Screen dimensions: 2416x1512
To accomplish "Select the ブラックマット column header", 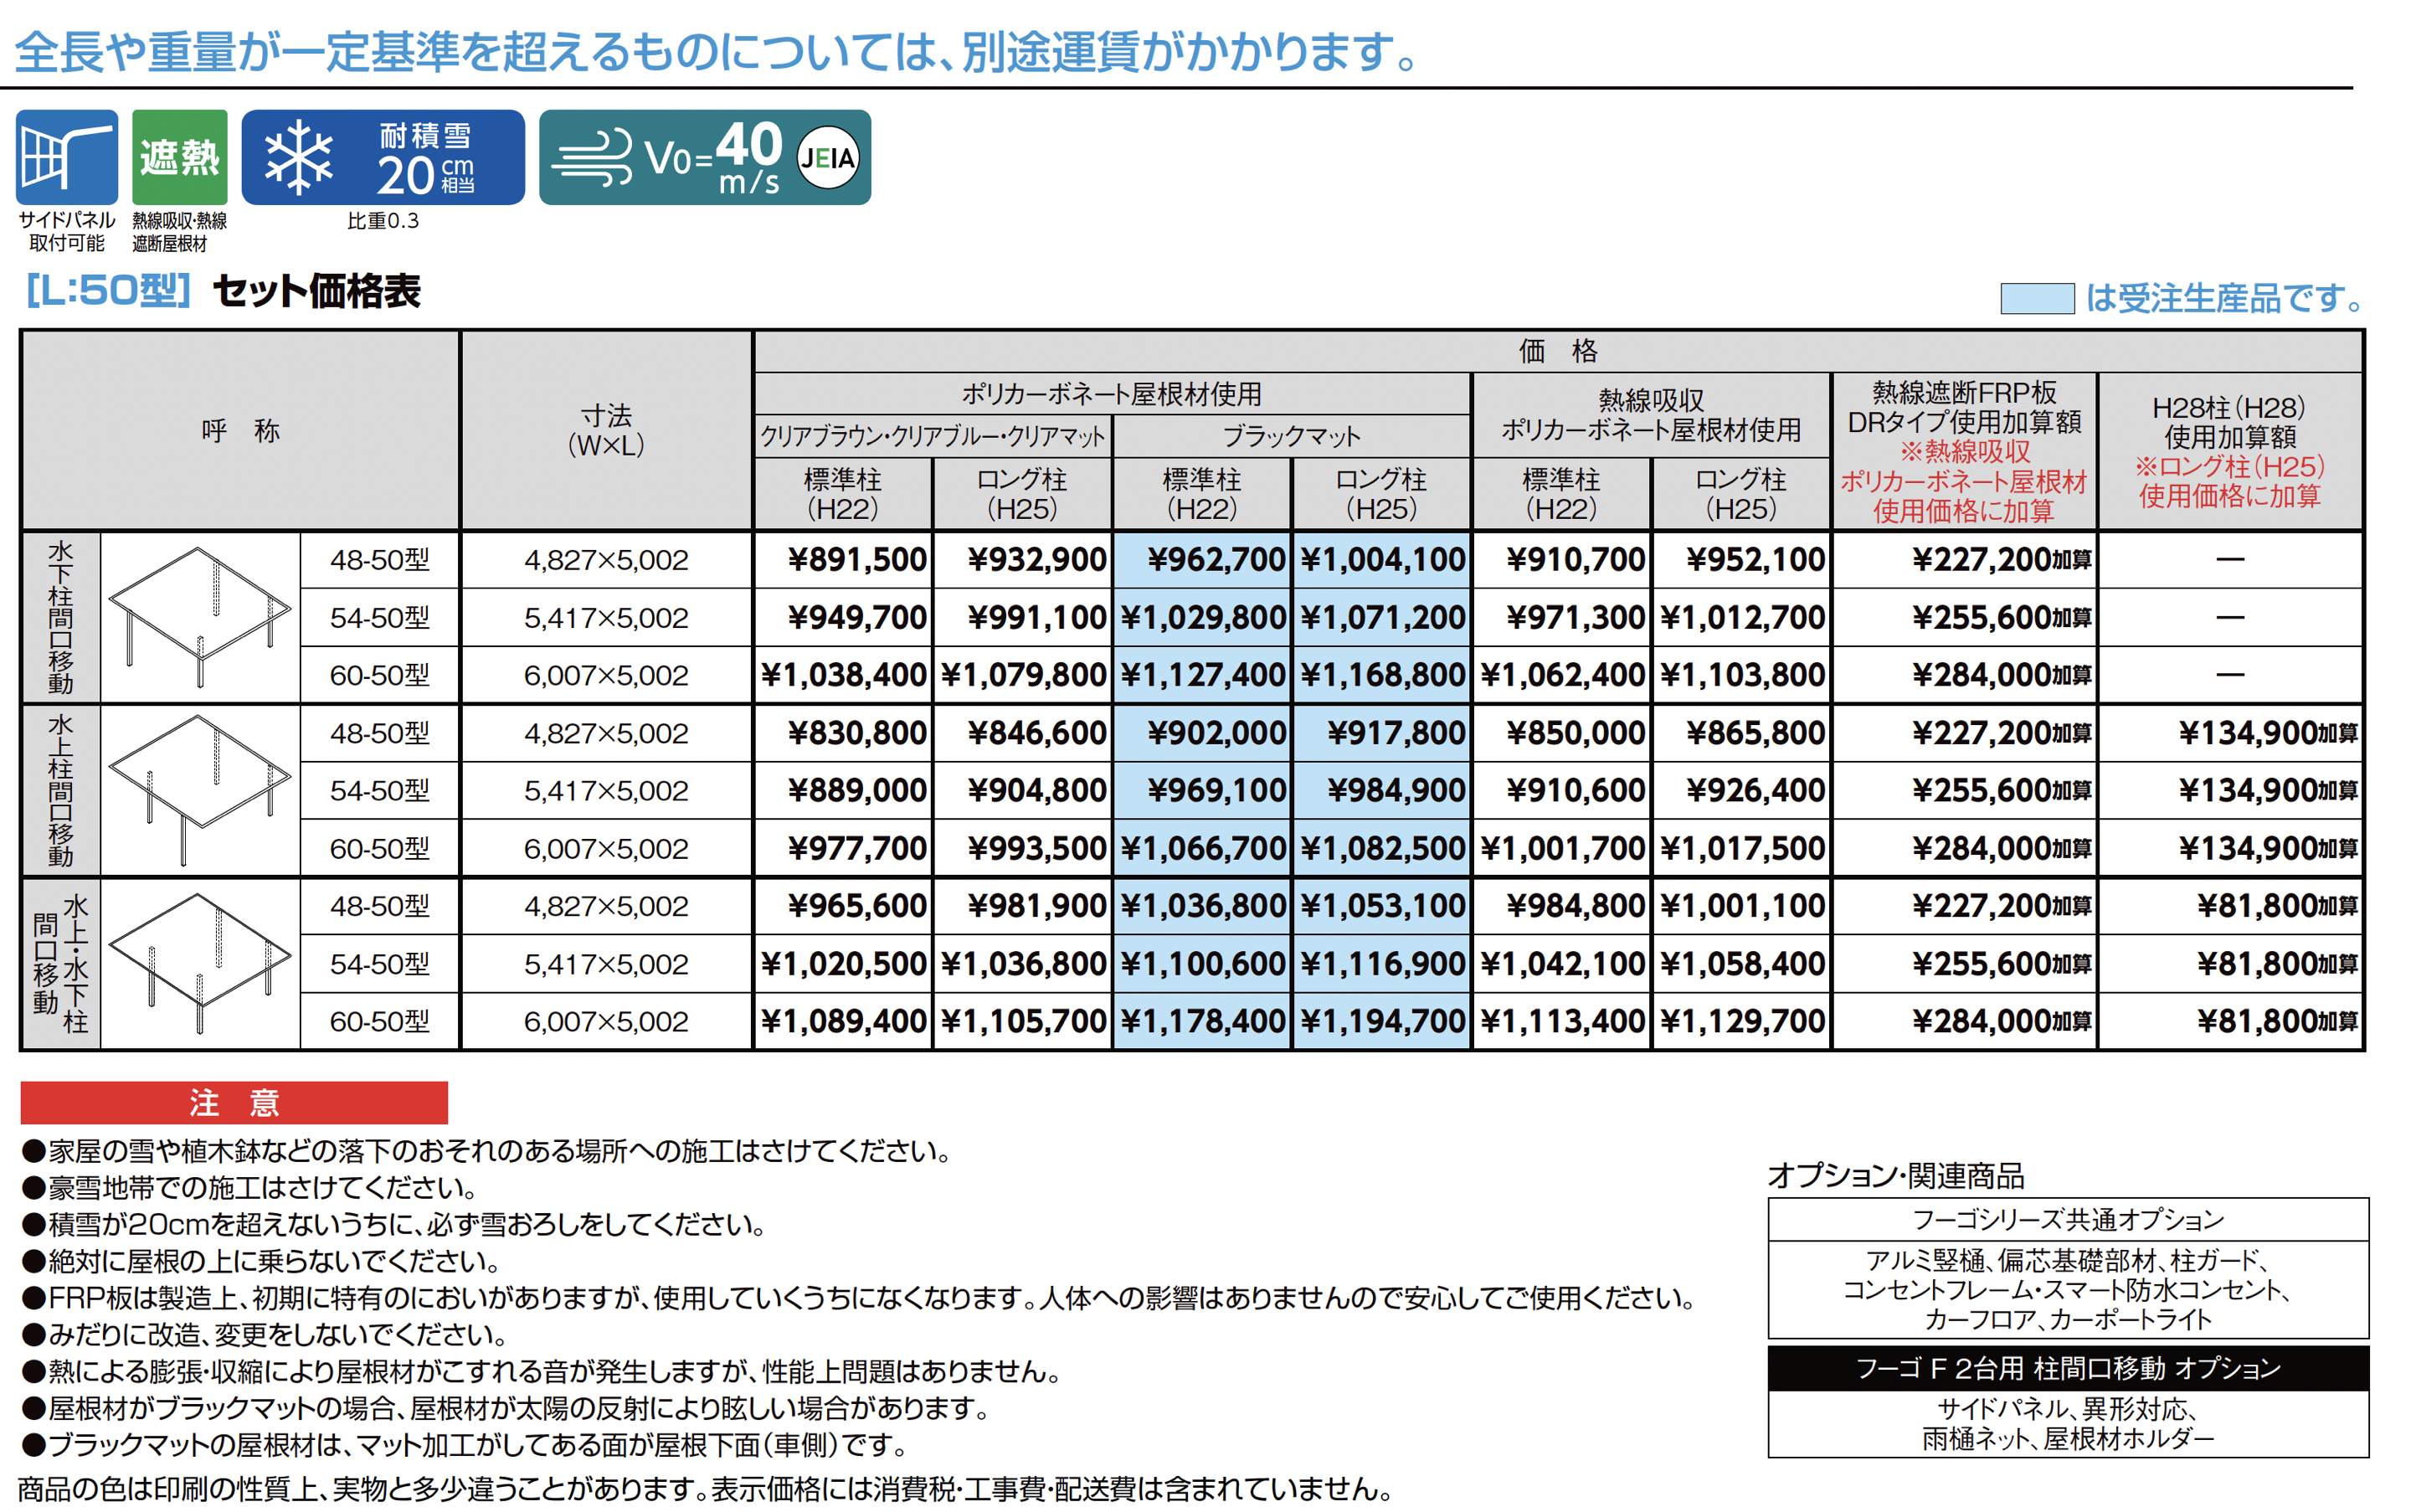I will click(1291, 436).
